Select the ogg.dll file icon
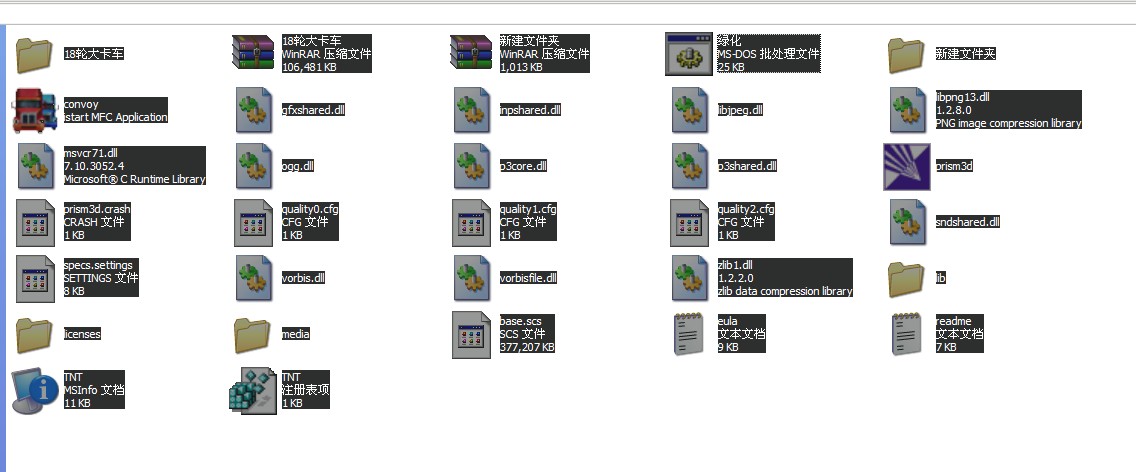 254,166
